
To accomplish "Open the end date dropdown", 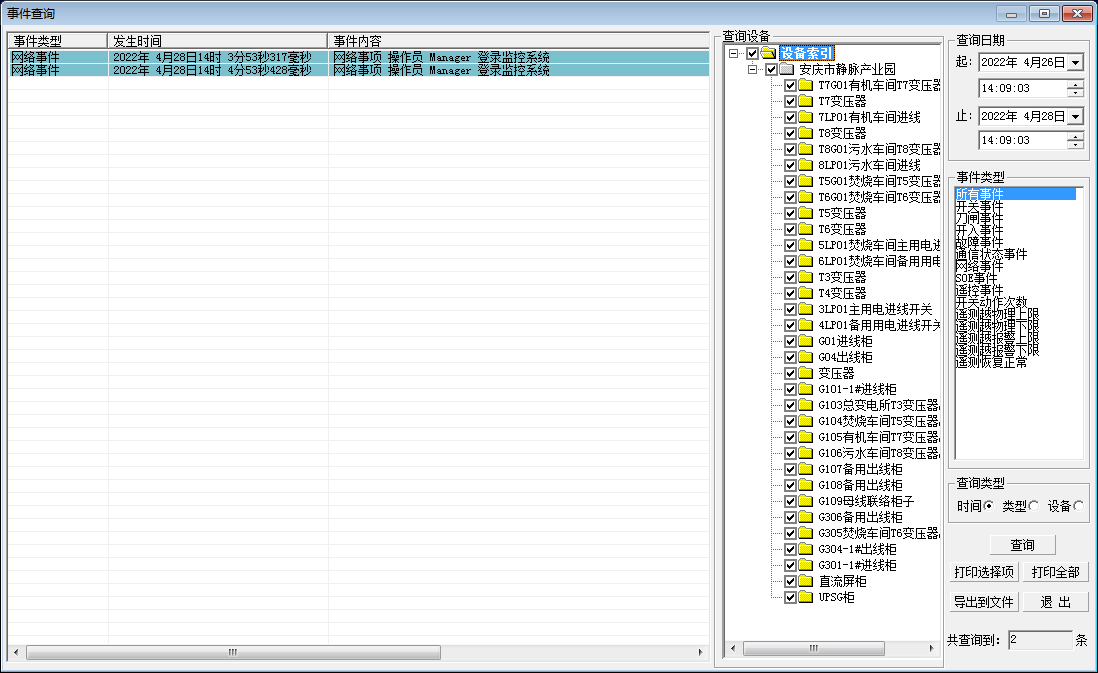I will point(1076,116).
